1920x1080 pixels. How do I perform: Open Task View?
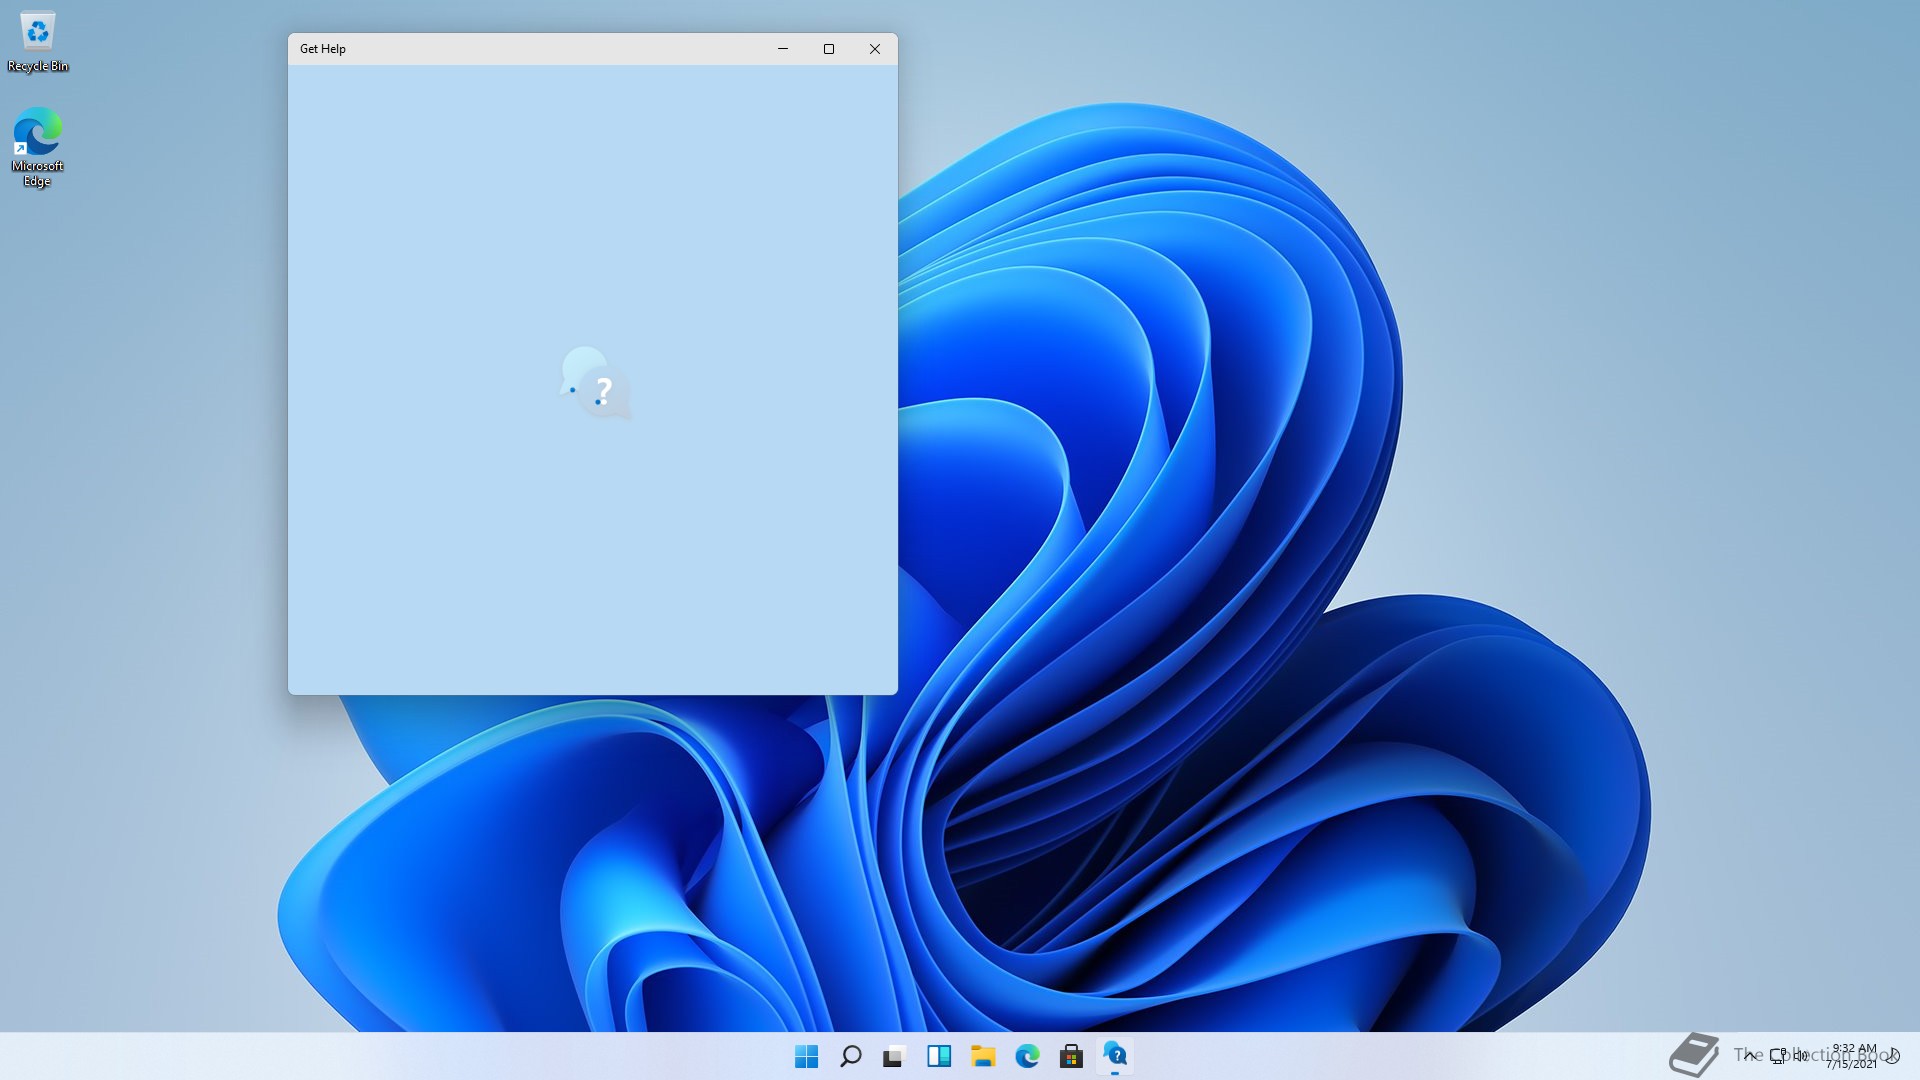[x=894, y=1056]
